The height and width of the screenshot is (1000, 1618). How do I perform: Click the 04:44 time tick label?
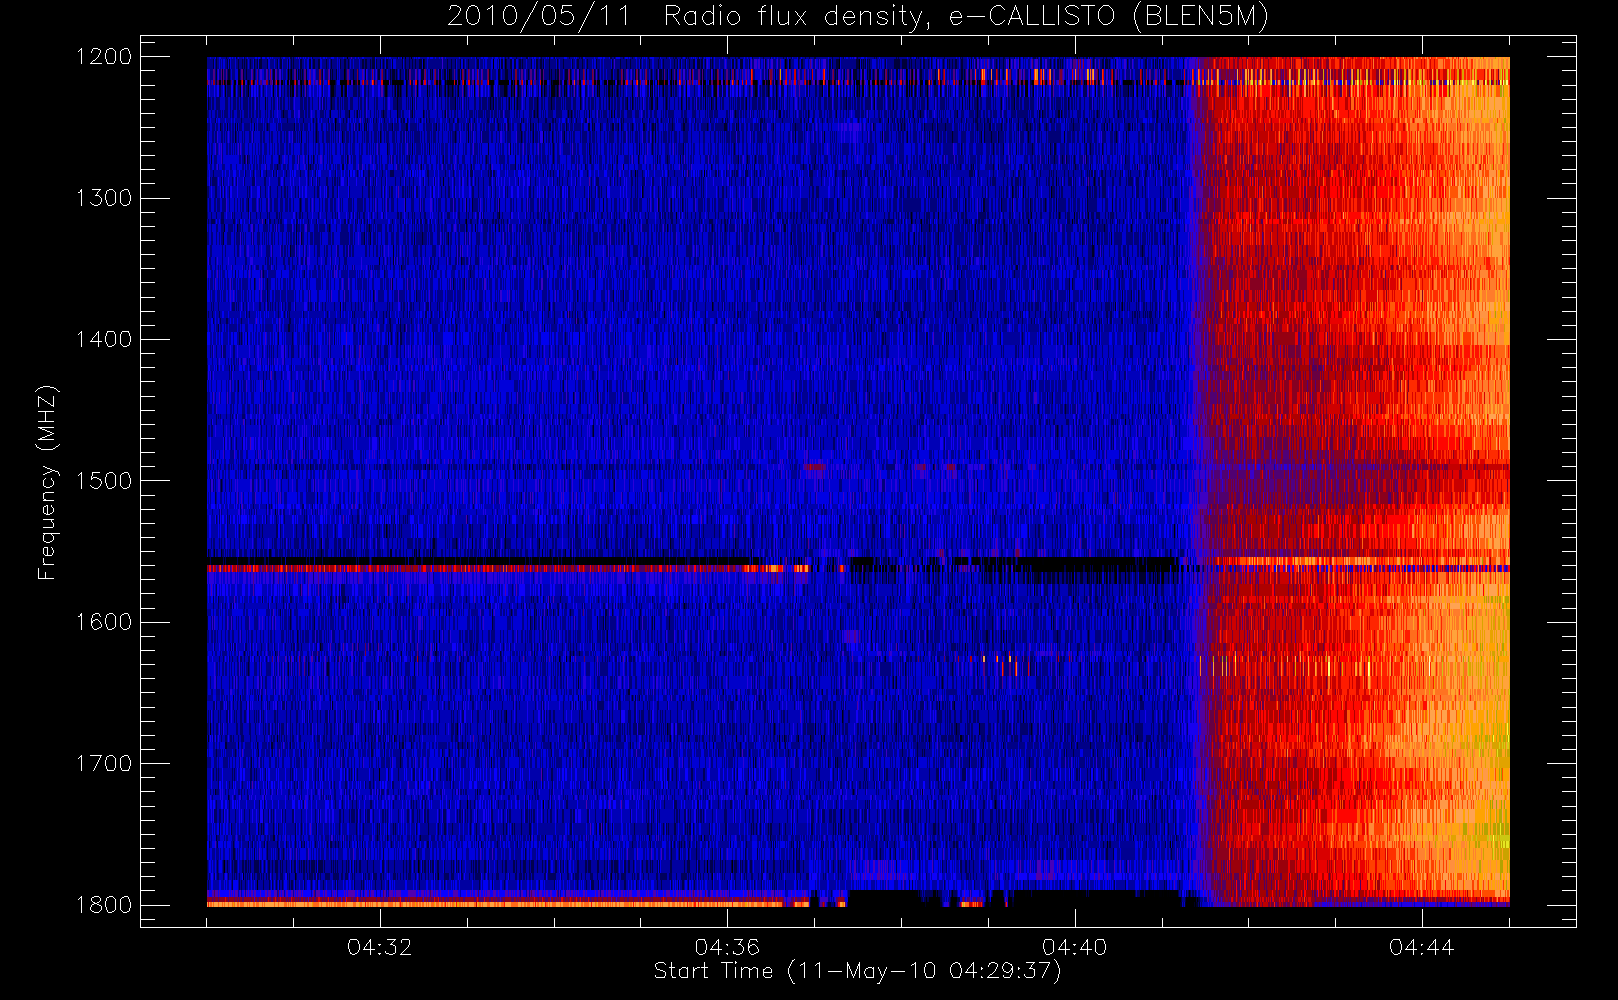click(1422, 947)
